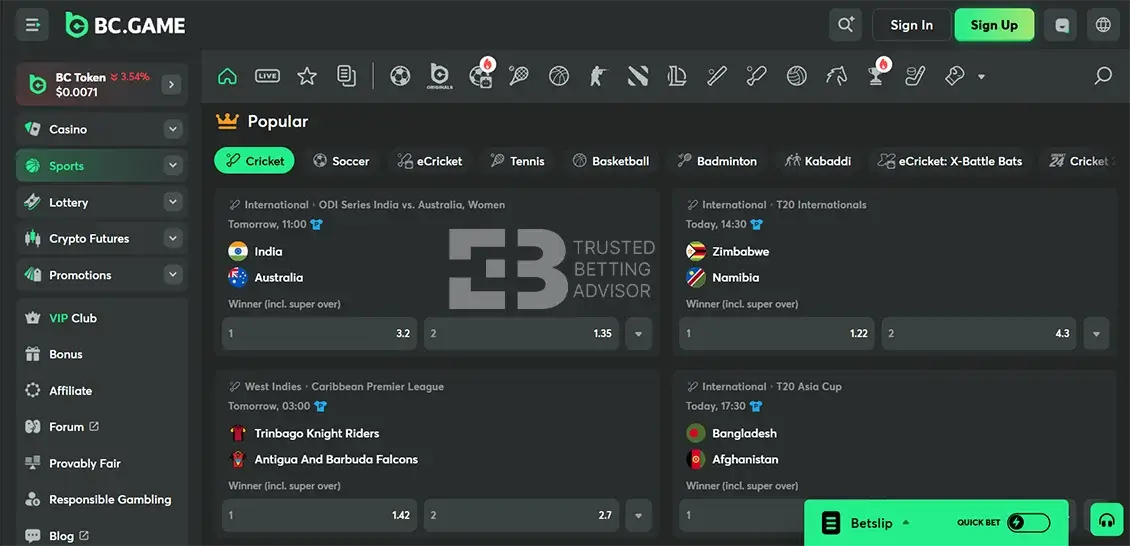Expand more markets for India vs Australia

[639, 334]
